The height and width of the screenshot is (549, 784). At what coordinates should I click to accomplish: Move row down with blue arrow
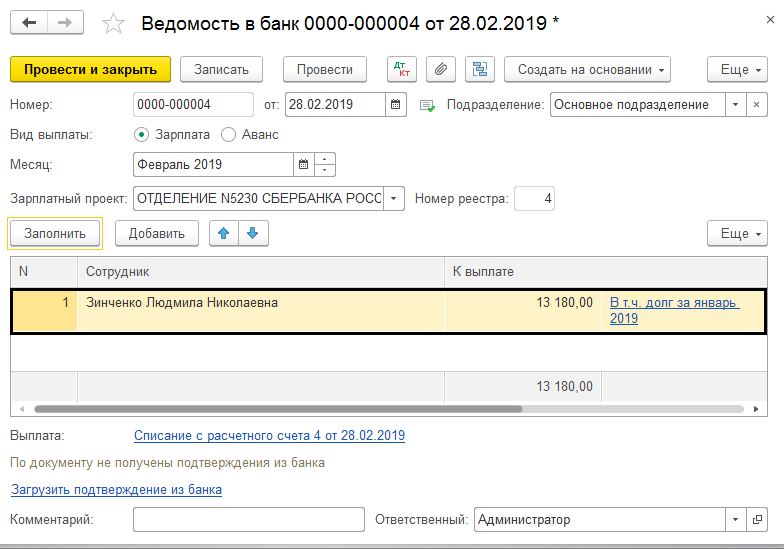point(253,233)
